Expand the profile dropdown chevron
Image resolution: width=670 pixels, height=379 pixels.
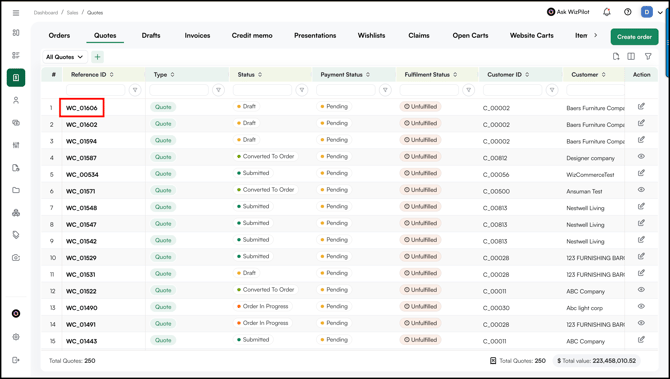pos(660,13)
